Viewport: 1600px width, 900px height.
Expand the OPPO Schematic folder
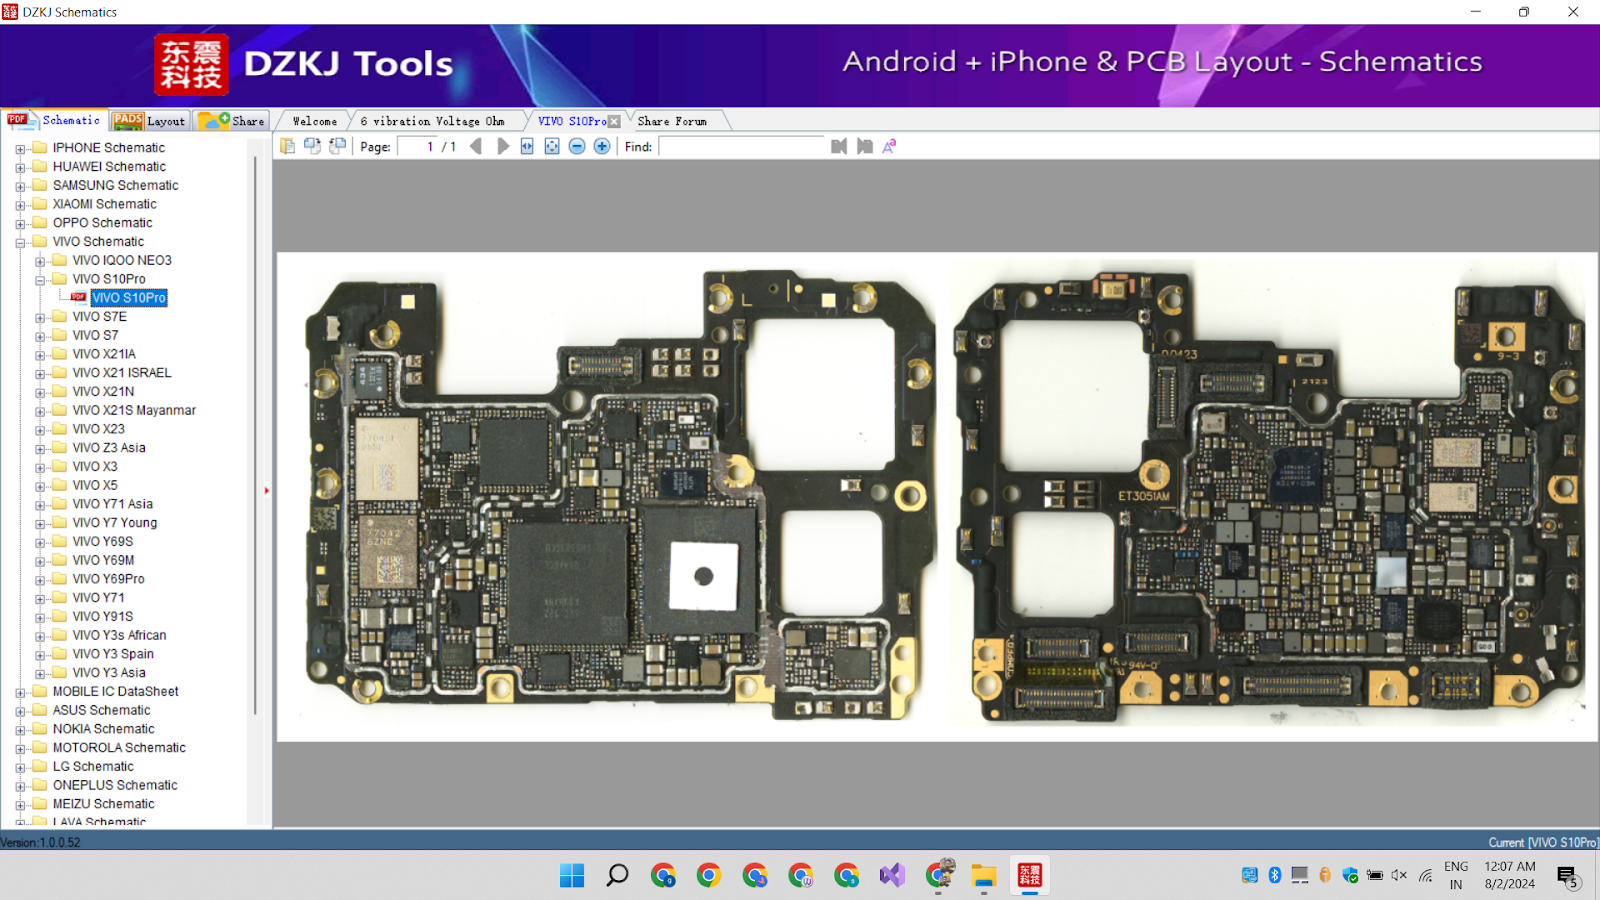(20, 223)
